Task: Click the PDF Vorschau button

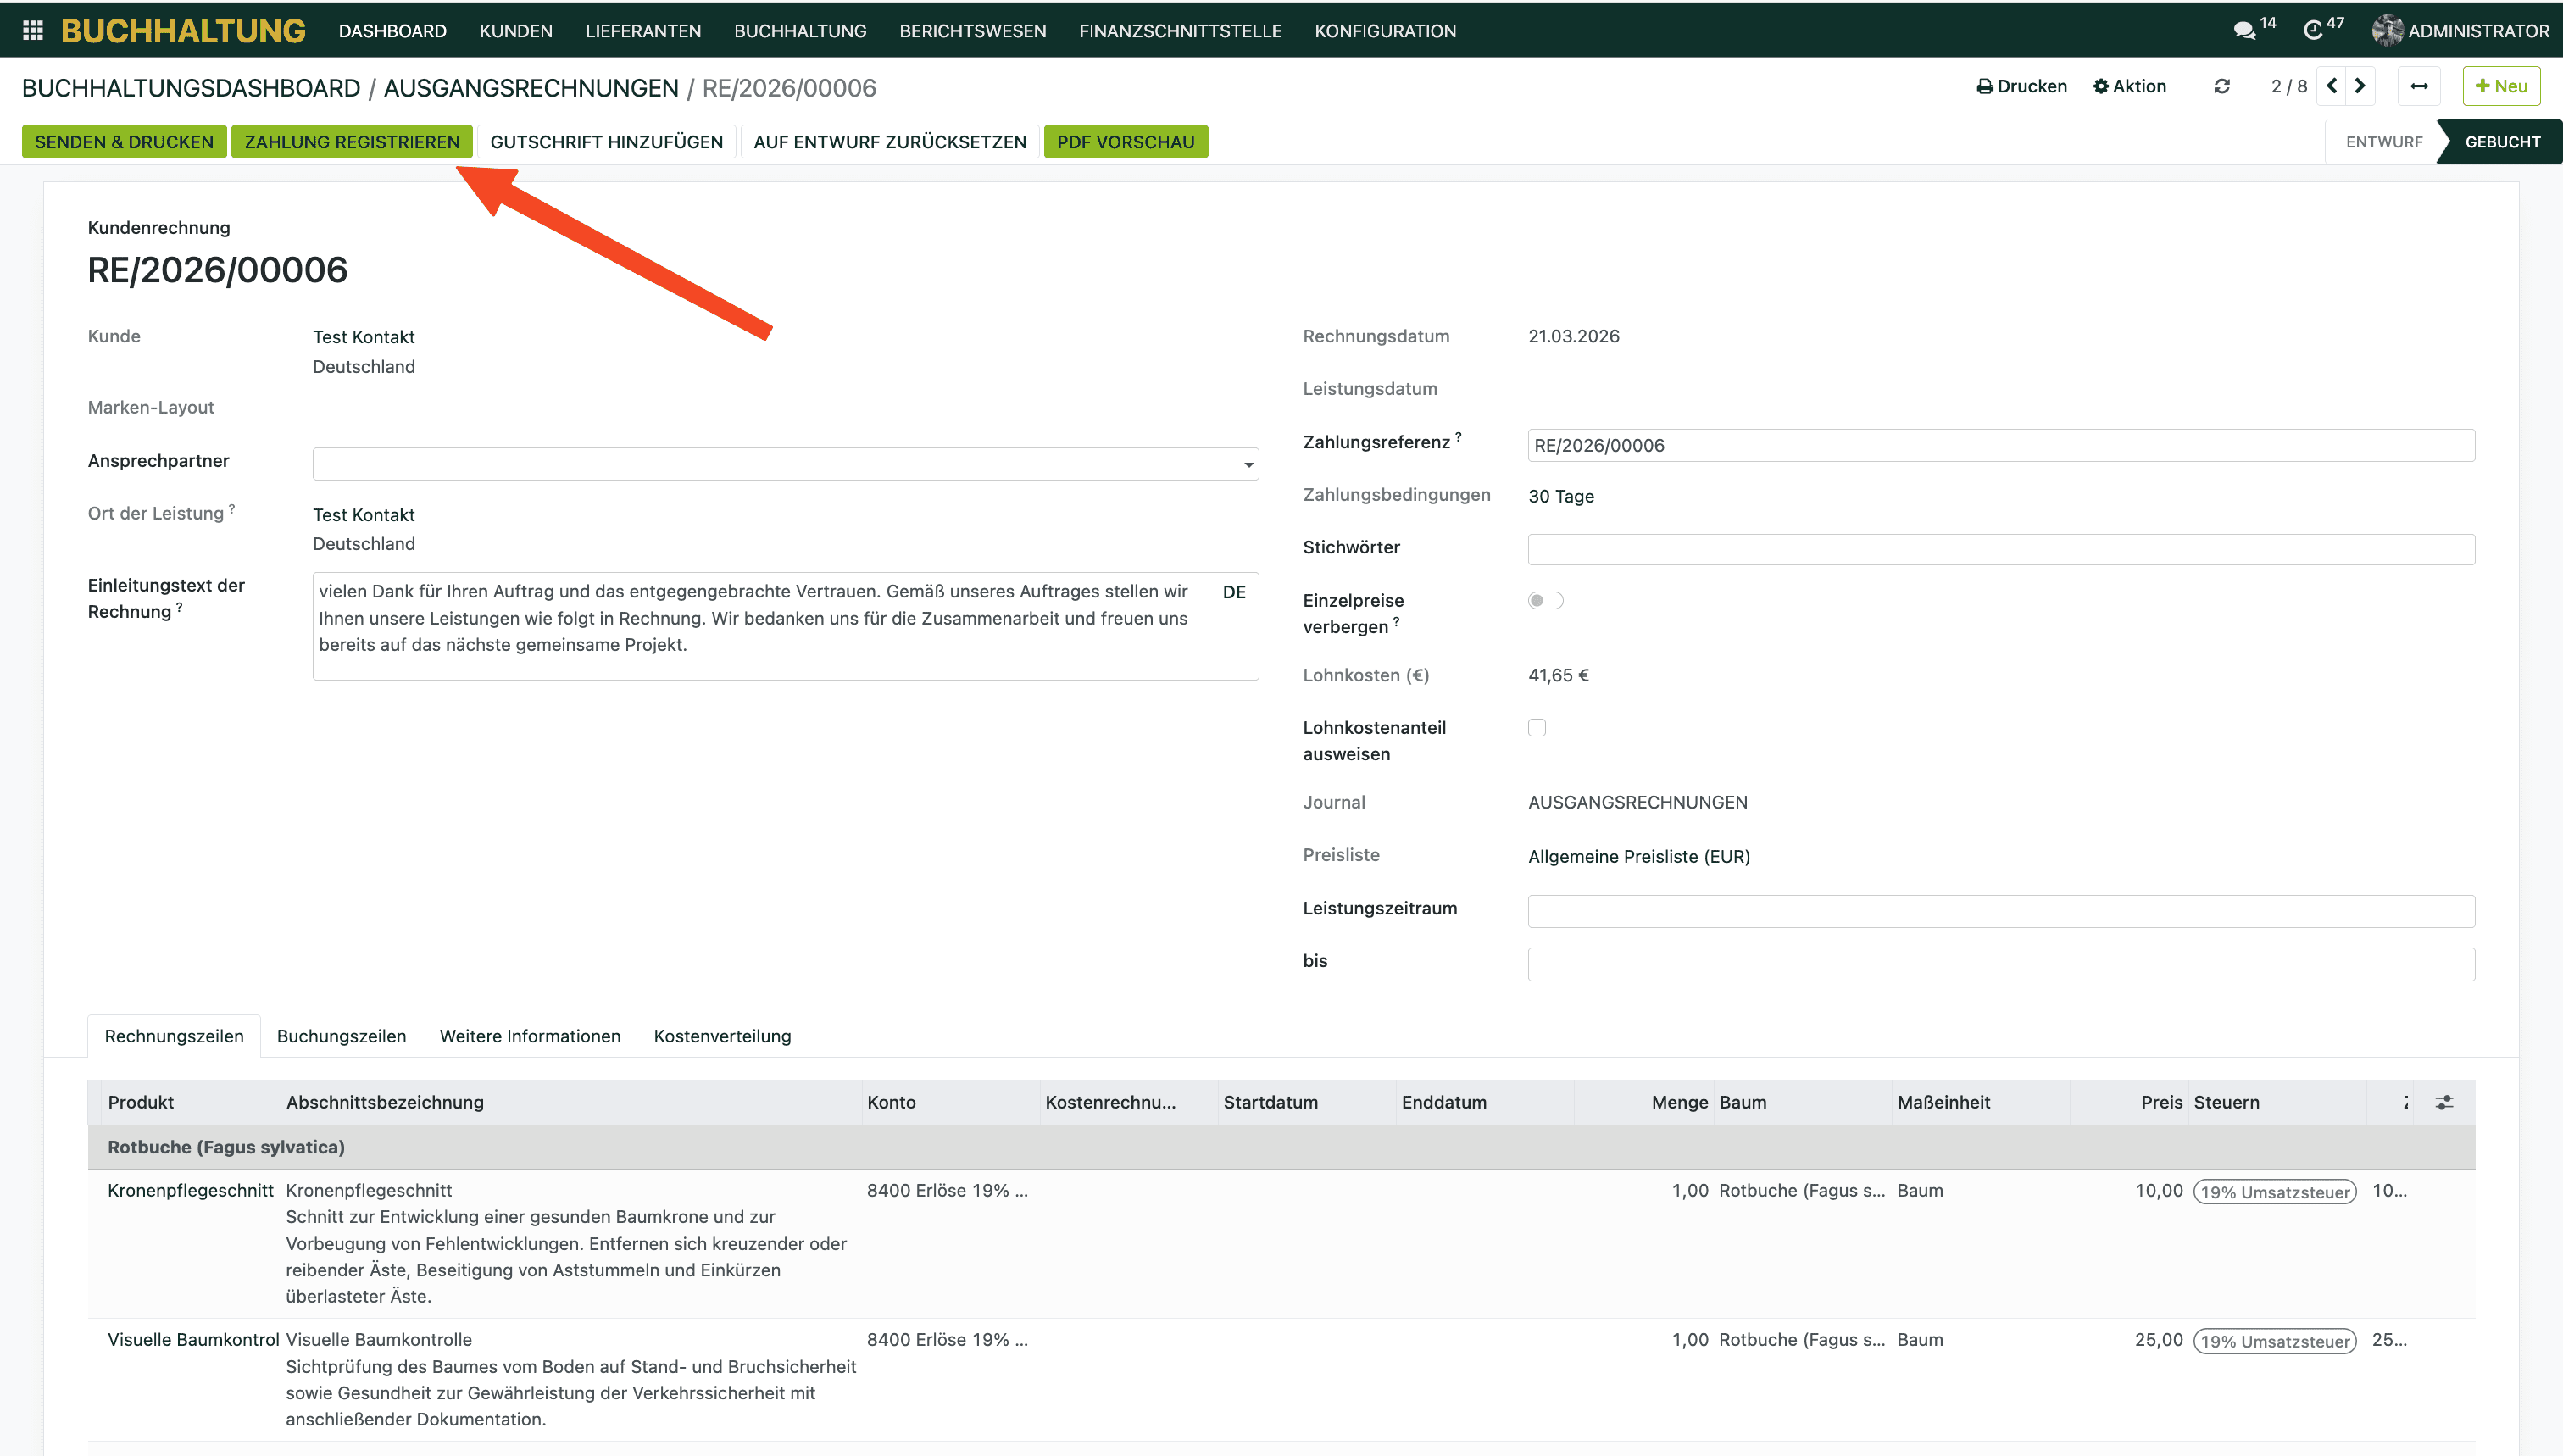Action: pyautogui.click(x=1125, y=142)
